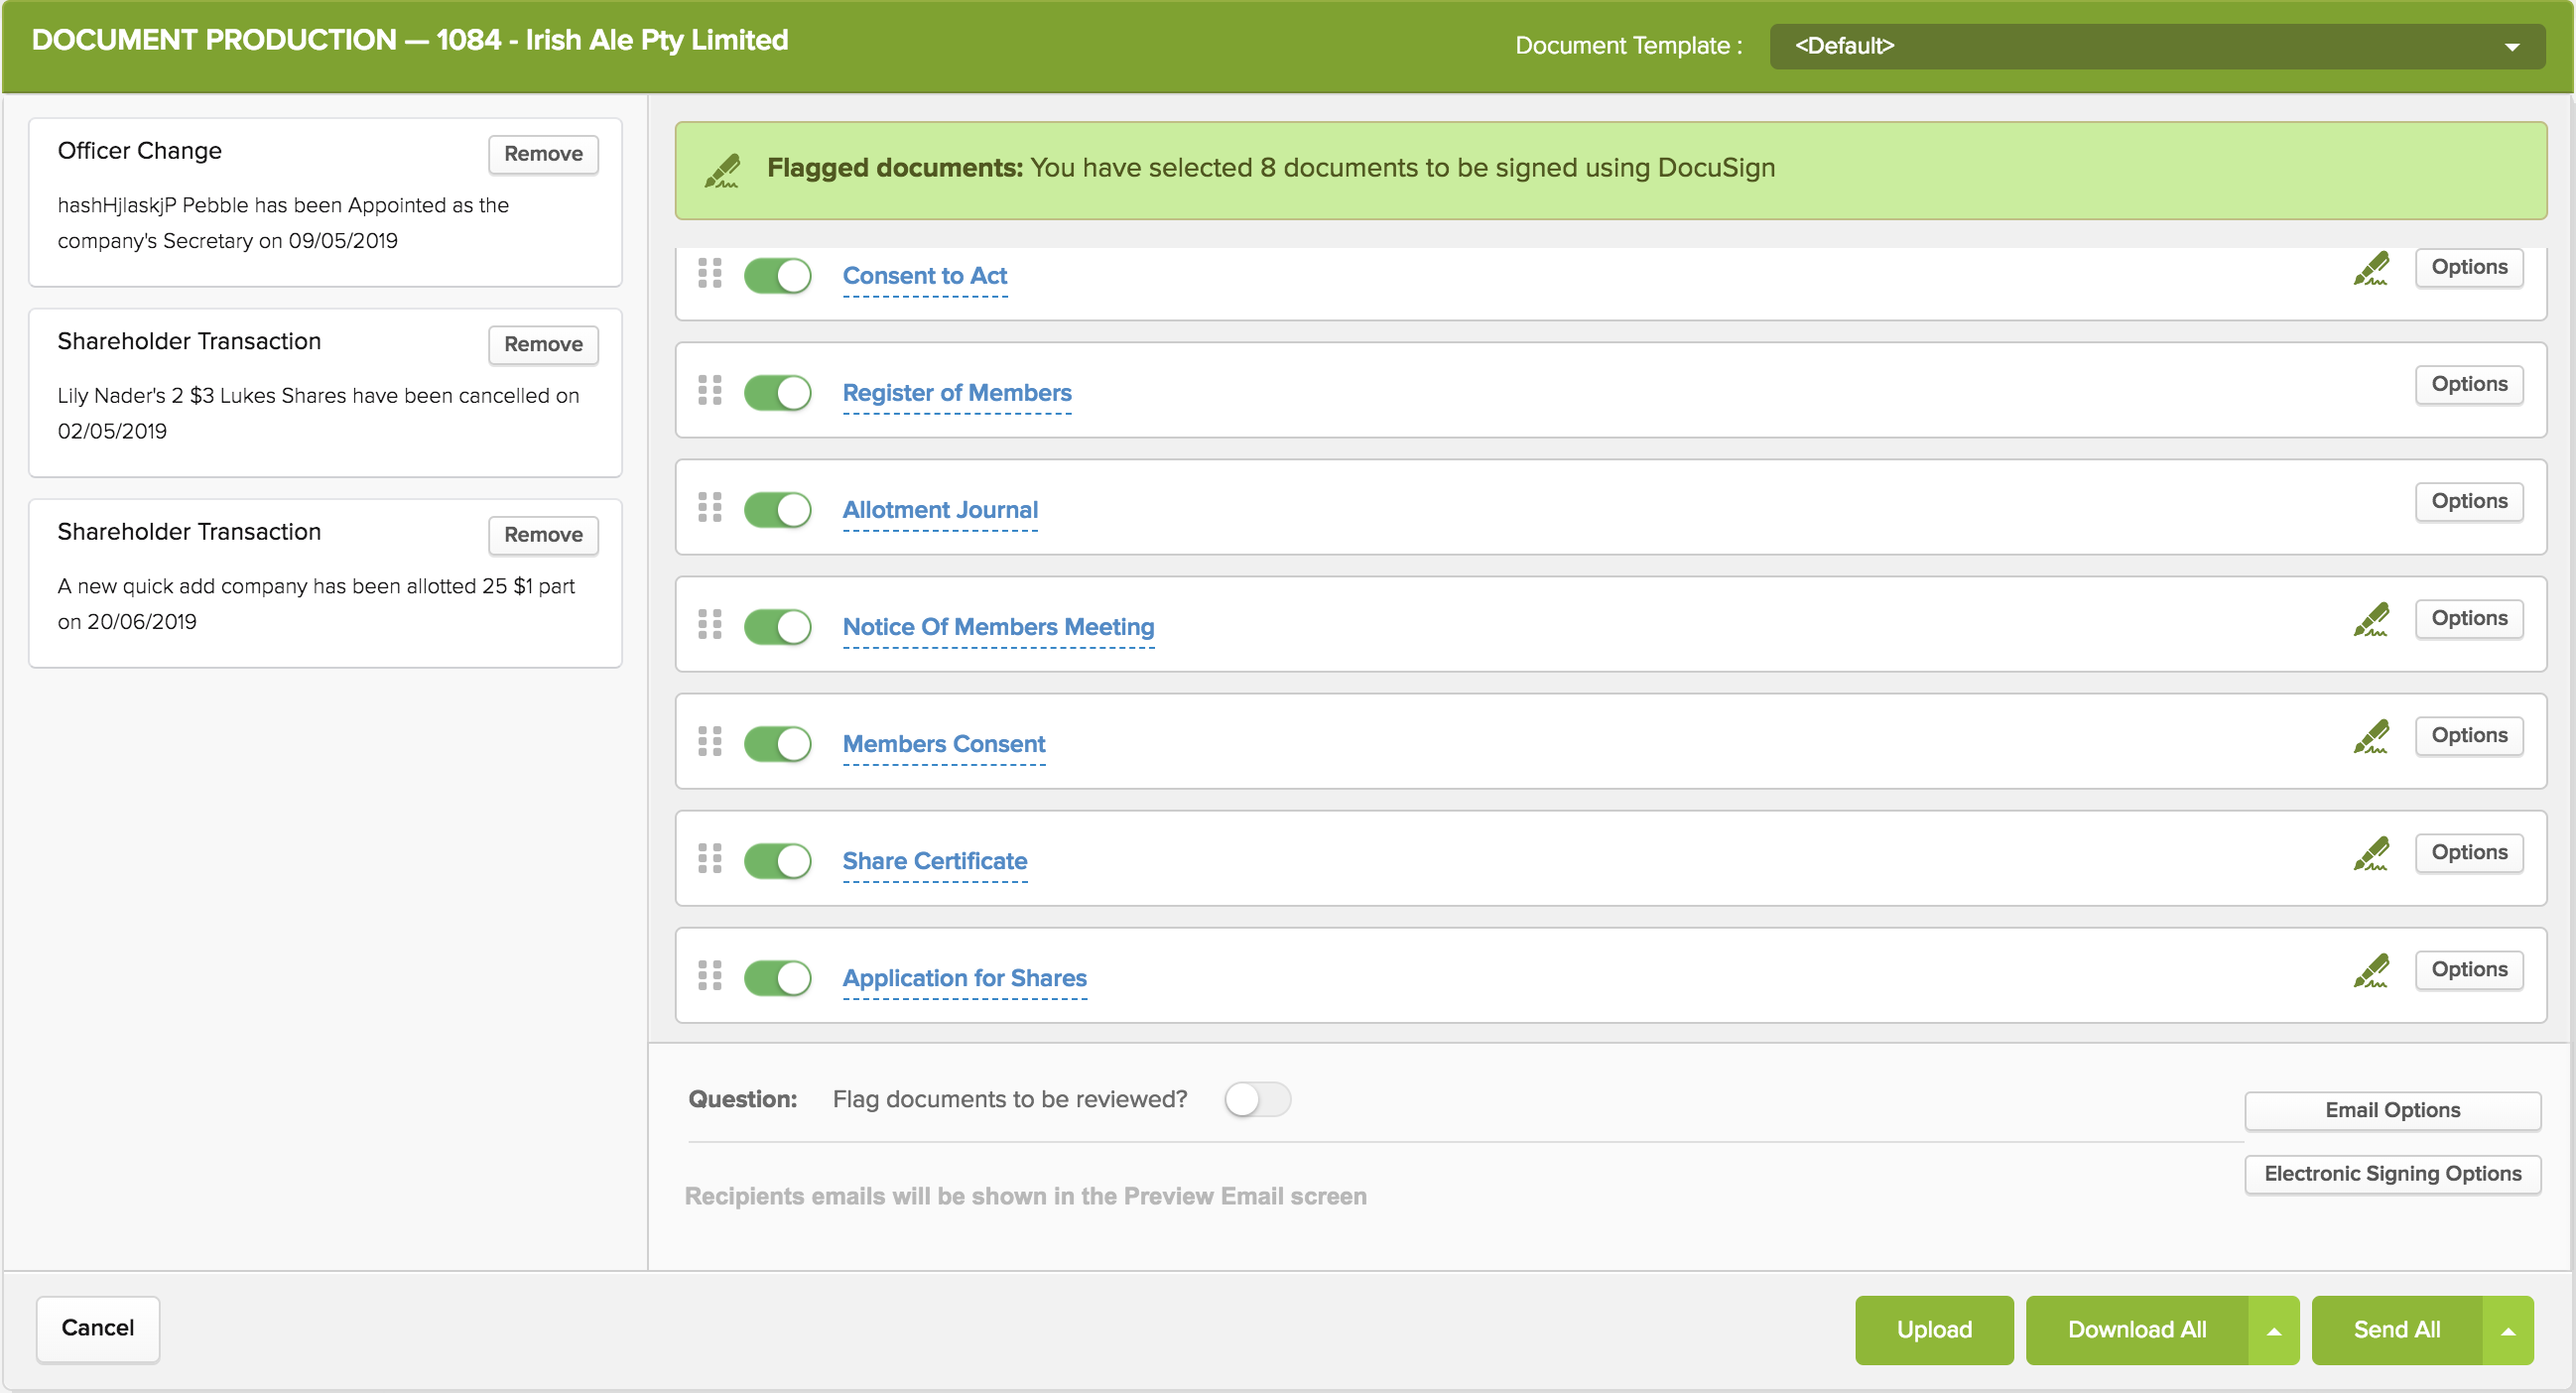Viewport: 2576px width, 1393px height.
Task: Expand the Send All arrow menu
Action: click(2507, 1330)
